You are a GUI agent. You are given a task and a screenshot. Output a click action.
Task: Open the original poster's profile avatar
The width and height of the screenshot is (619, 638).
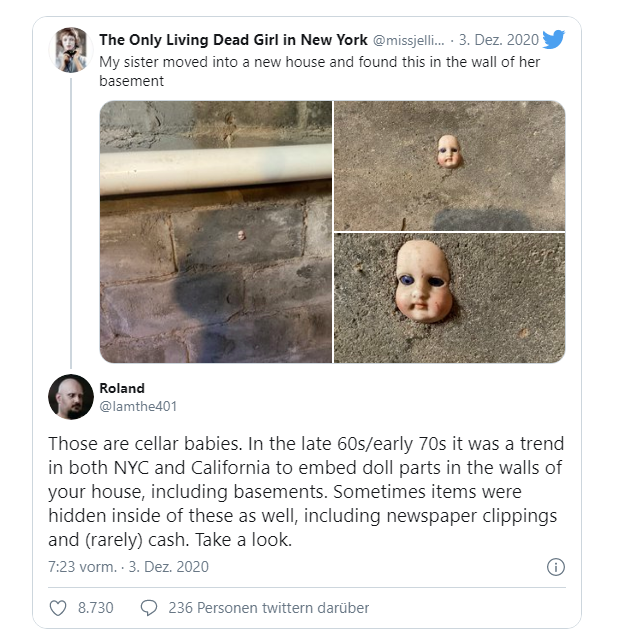[71, 50]
